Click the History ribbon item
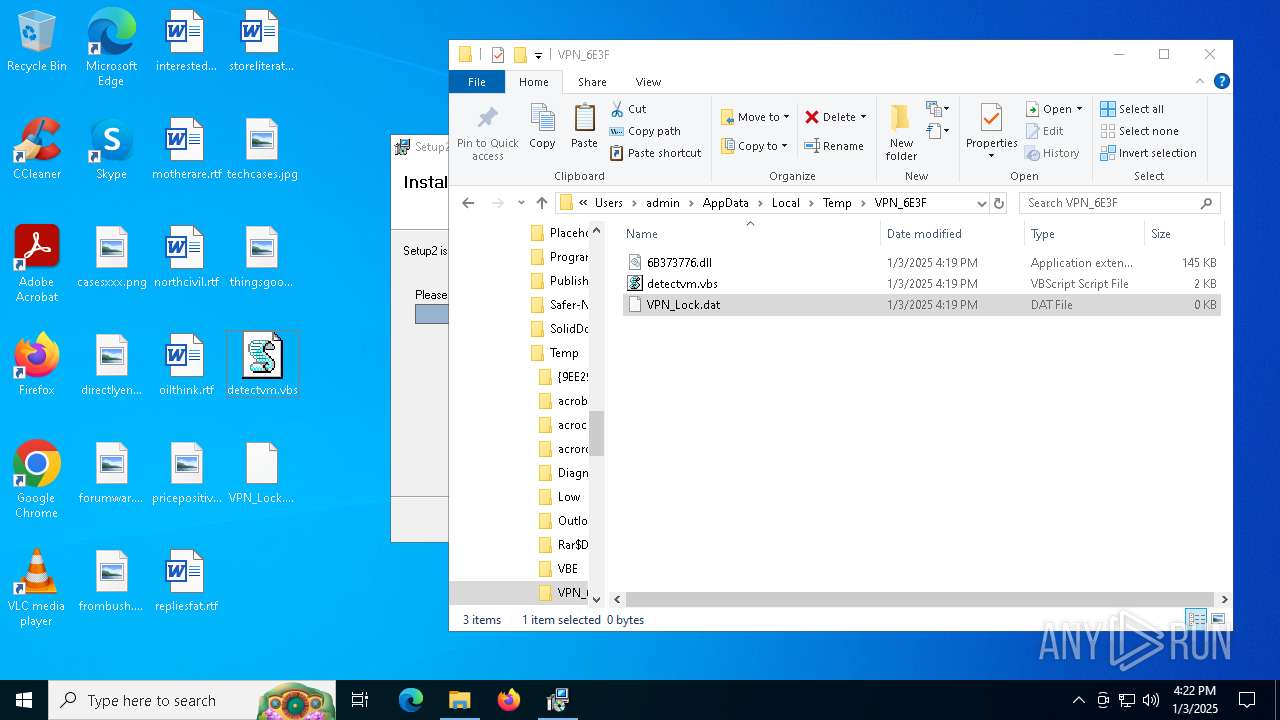Screen dimensions: 1280x720 coord(1052,153)
